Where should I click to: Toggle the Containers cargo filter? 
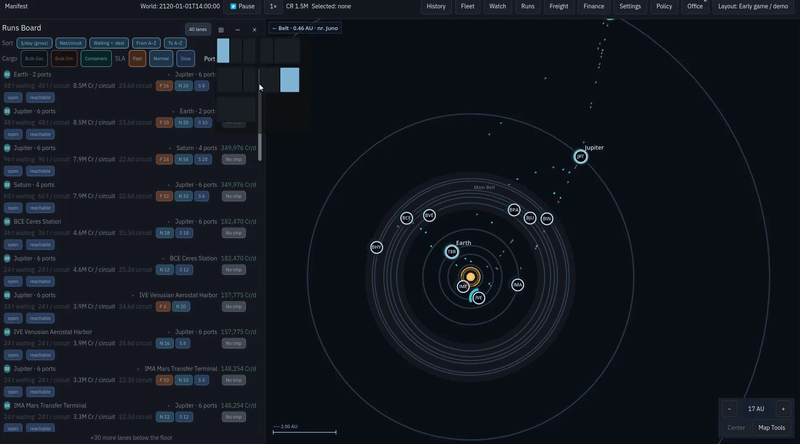pyautogui.click(x=96, y=59)
